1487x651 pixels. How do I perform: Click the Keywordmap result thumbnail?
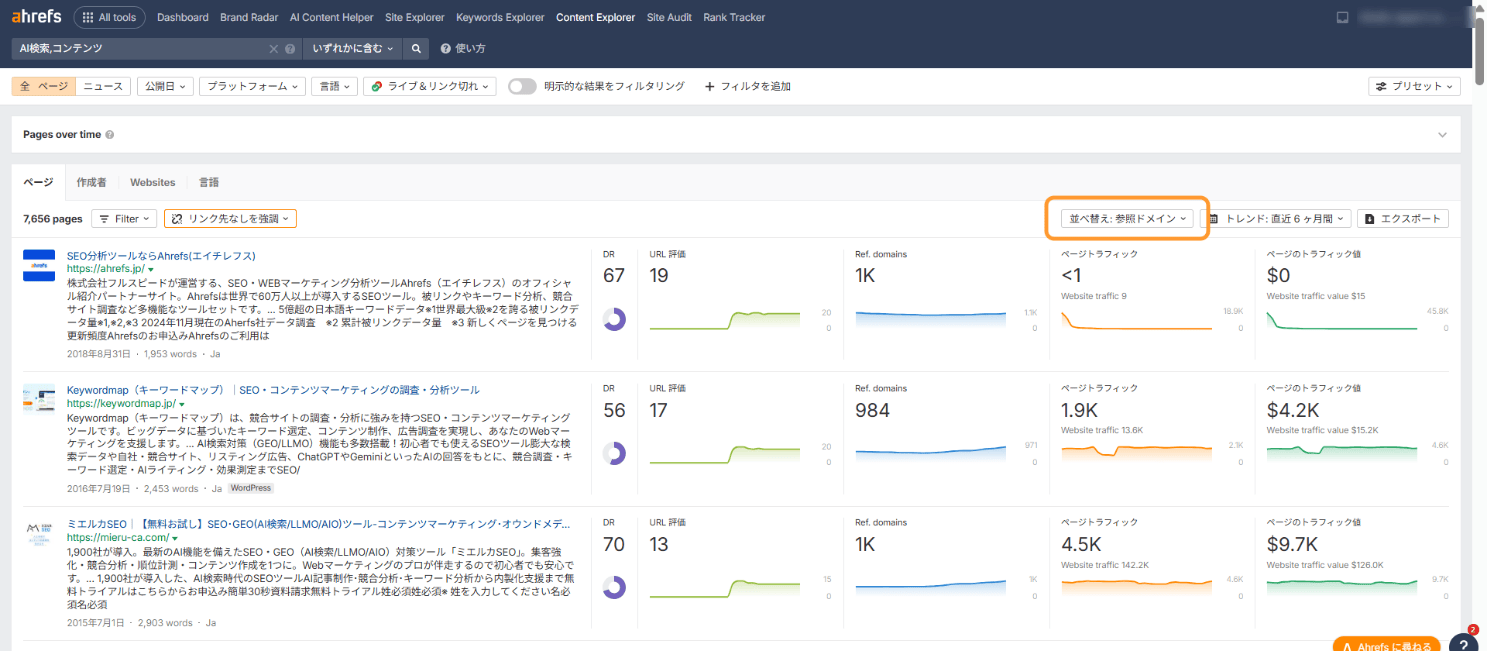click(x=39, y=399)
